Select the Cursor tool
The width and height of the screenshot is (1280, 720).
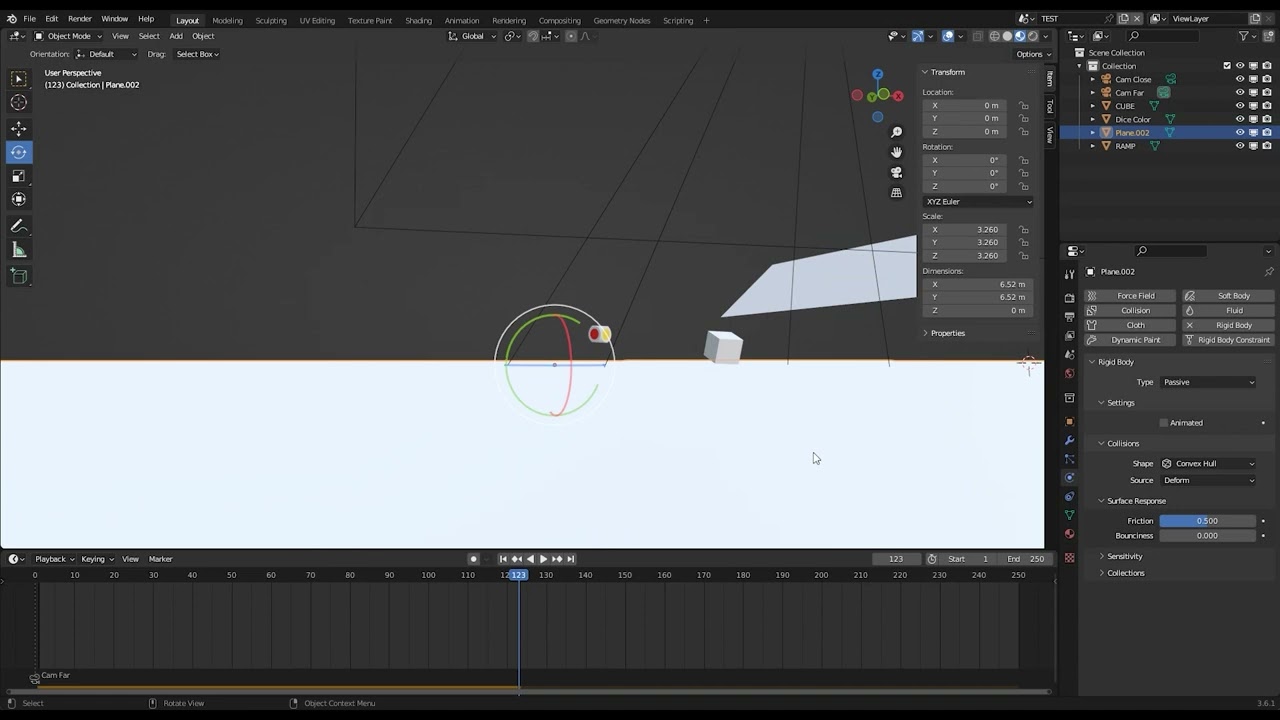(19, 103)
